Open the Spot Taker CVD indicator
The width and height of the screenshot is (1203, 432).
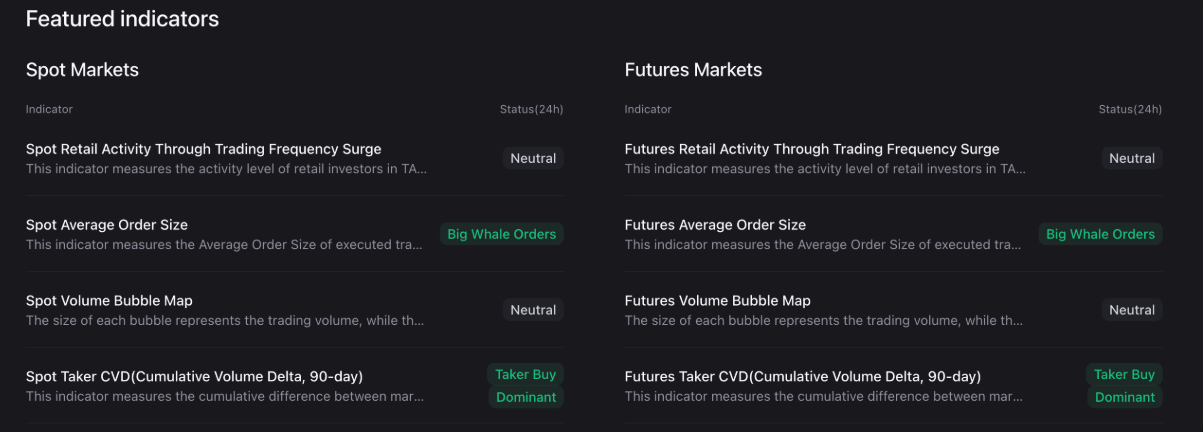(x=194, y=377)
